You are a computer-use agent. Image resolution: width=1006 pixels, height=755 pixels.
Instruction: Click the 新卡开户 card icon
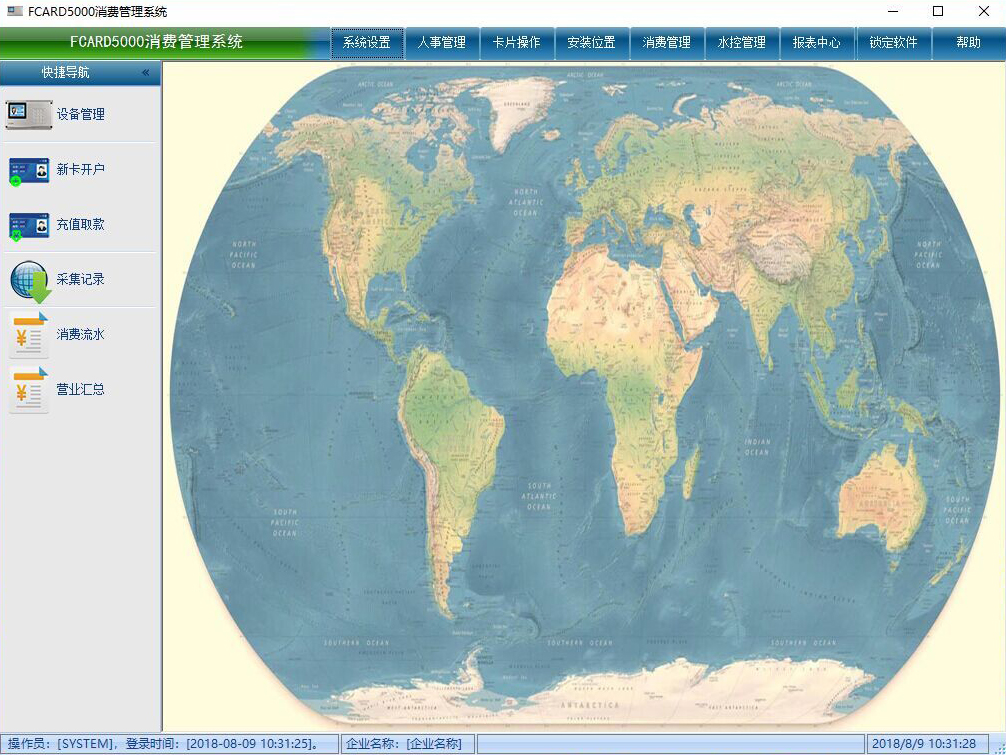(x=28, y=170)
